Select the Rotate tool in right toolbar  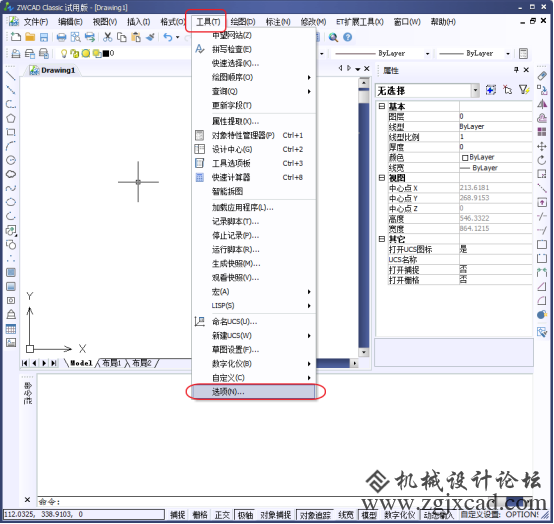point(542,160)
